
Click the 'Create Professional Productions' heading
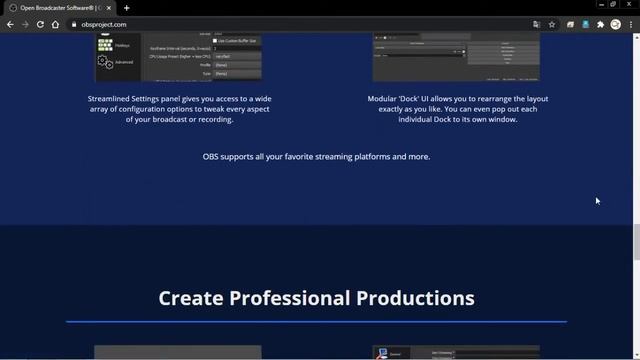[316, 298]
